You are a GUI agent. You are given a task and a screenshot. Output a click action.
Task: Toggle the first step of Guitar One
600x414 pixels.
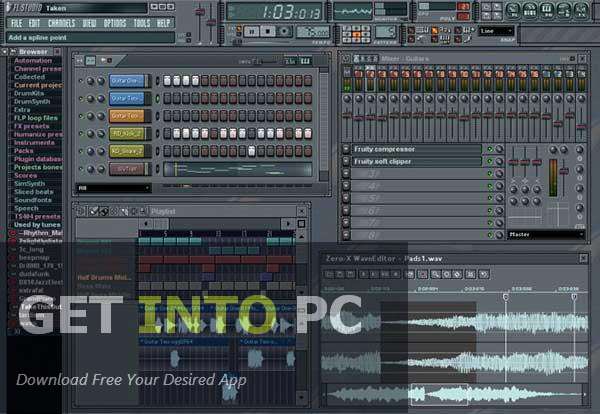click(167, 81)
